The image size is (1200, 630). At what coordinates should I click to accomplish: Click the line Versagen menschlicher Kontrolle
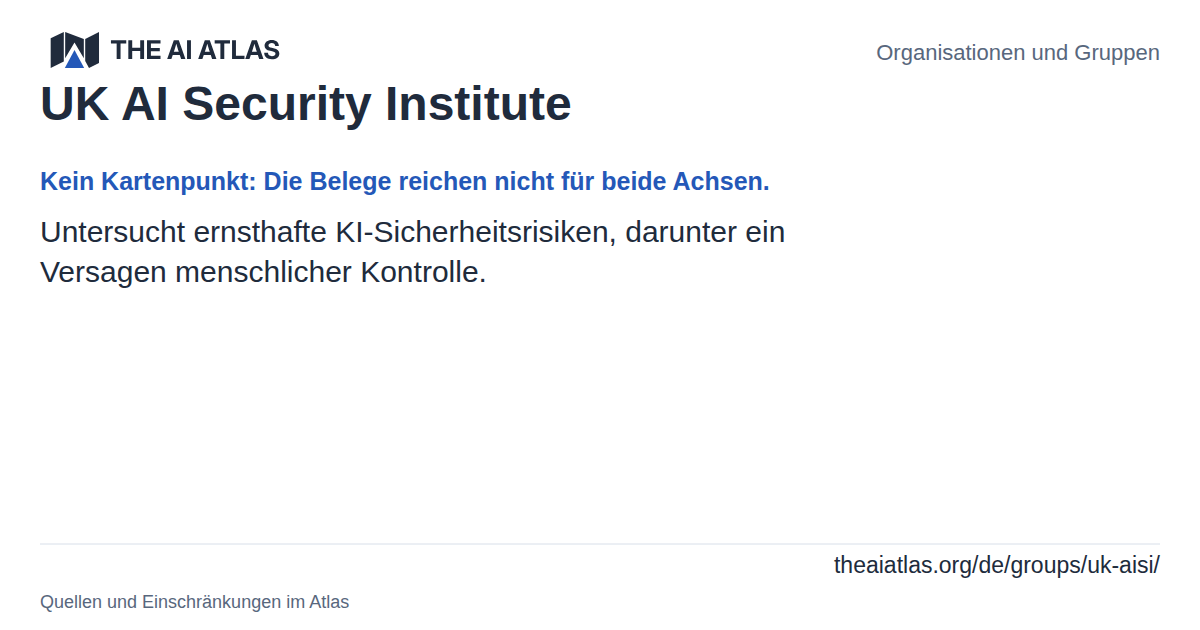[x=263, y=272]
